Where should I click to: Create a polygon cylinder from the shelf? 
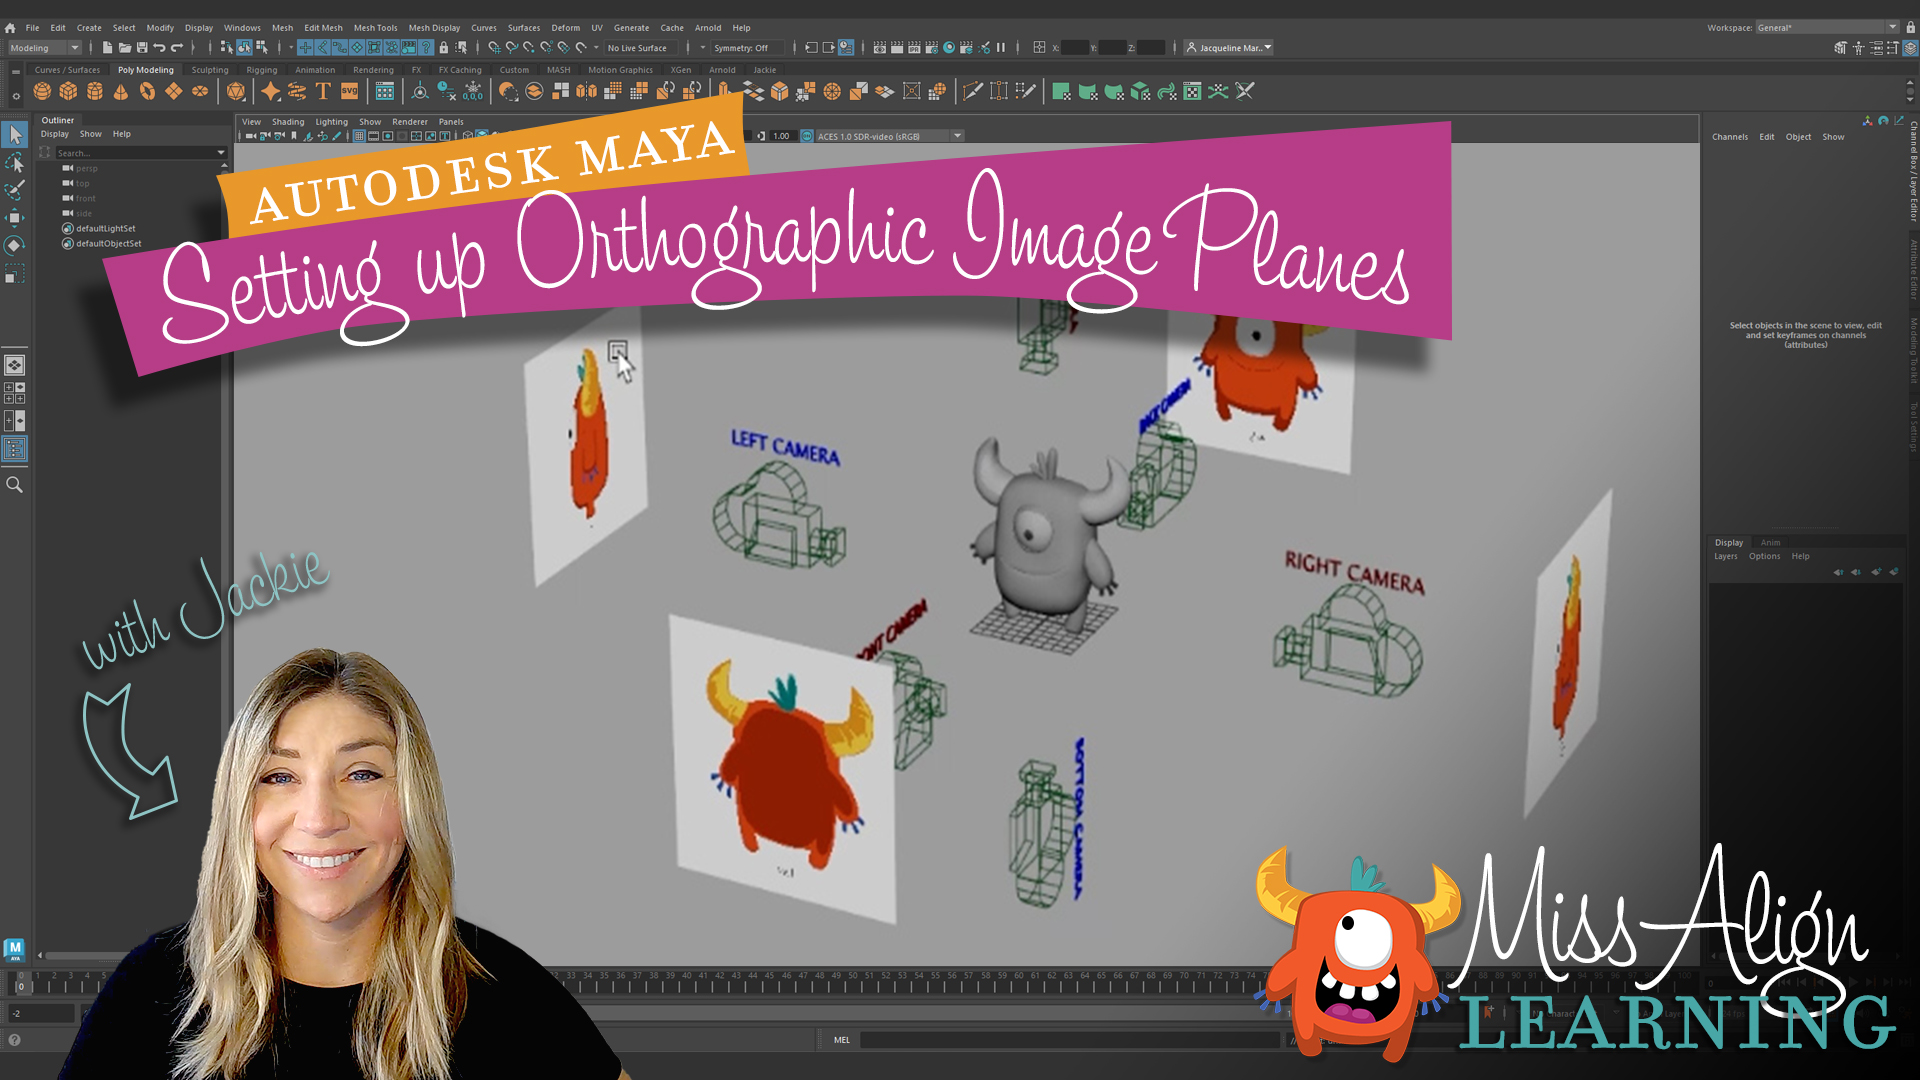click(x=95, y=92)
